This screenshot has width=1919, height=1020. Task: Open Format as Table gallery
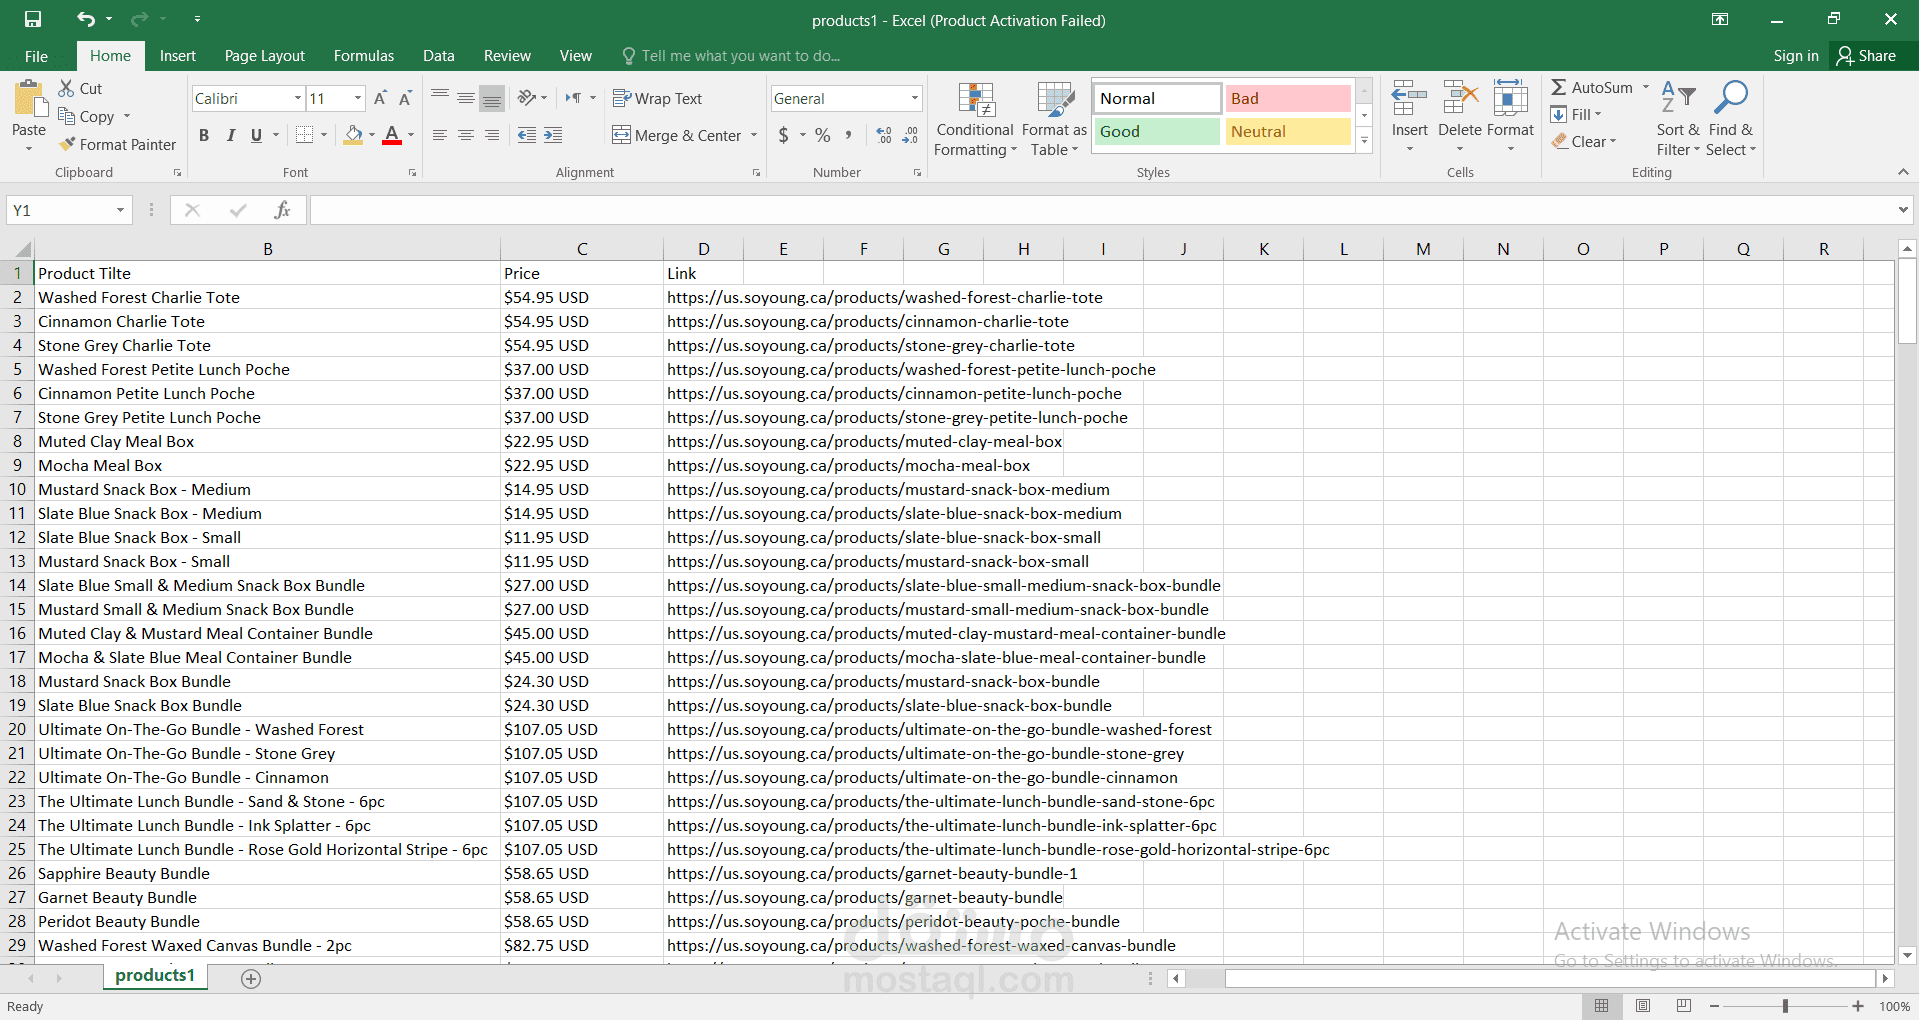point(1054,119)
